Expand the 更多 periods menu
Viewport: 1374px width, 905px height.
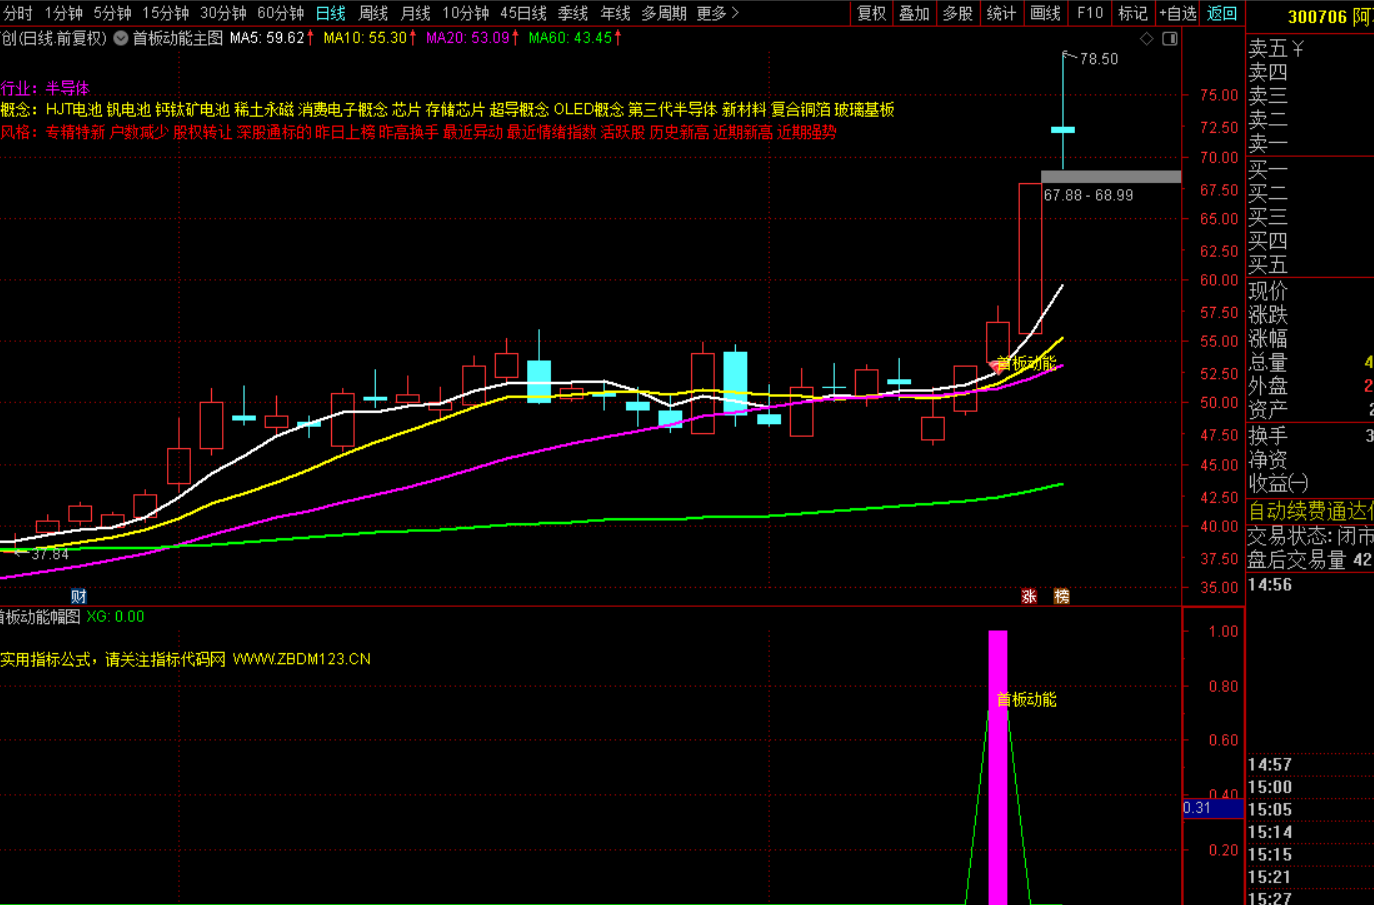pyautogui.click(x=717, y=13)
